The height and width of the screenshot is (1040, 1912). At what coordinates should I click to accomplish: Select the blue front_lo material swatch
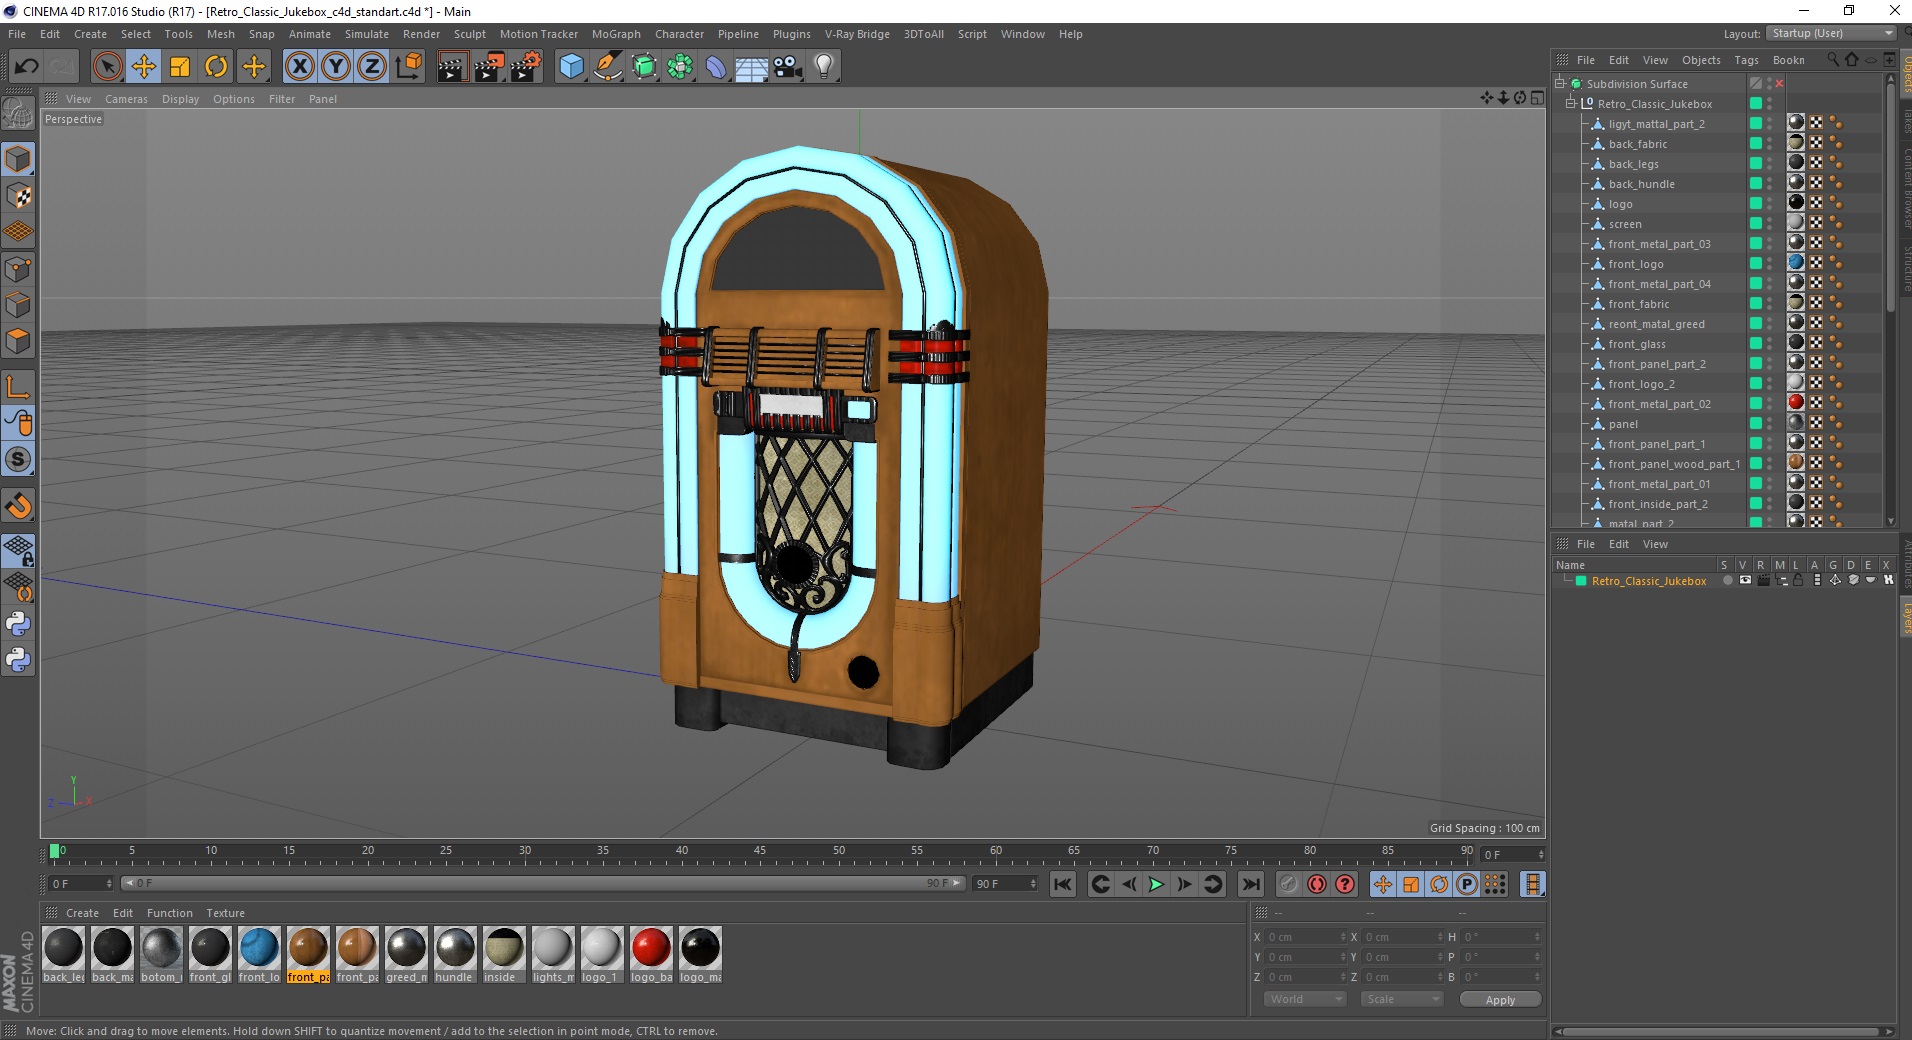[259, 948]
